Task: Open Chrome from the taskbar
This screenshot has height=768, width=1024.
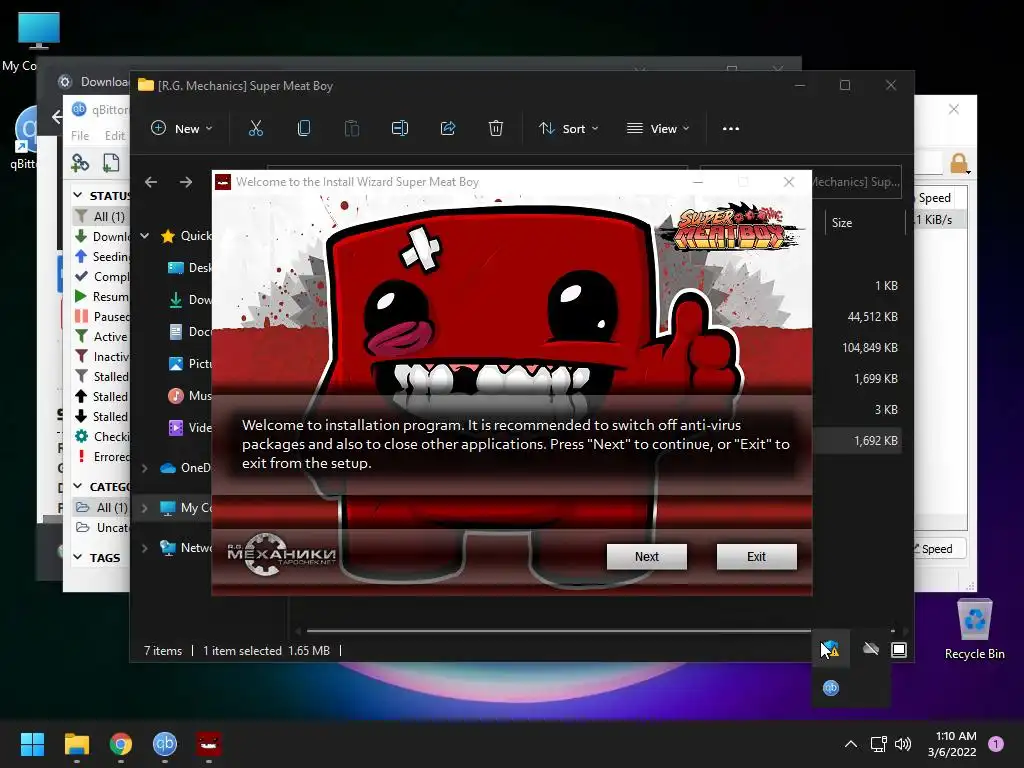Action: click(x=121, y=744)
